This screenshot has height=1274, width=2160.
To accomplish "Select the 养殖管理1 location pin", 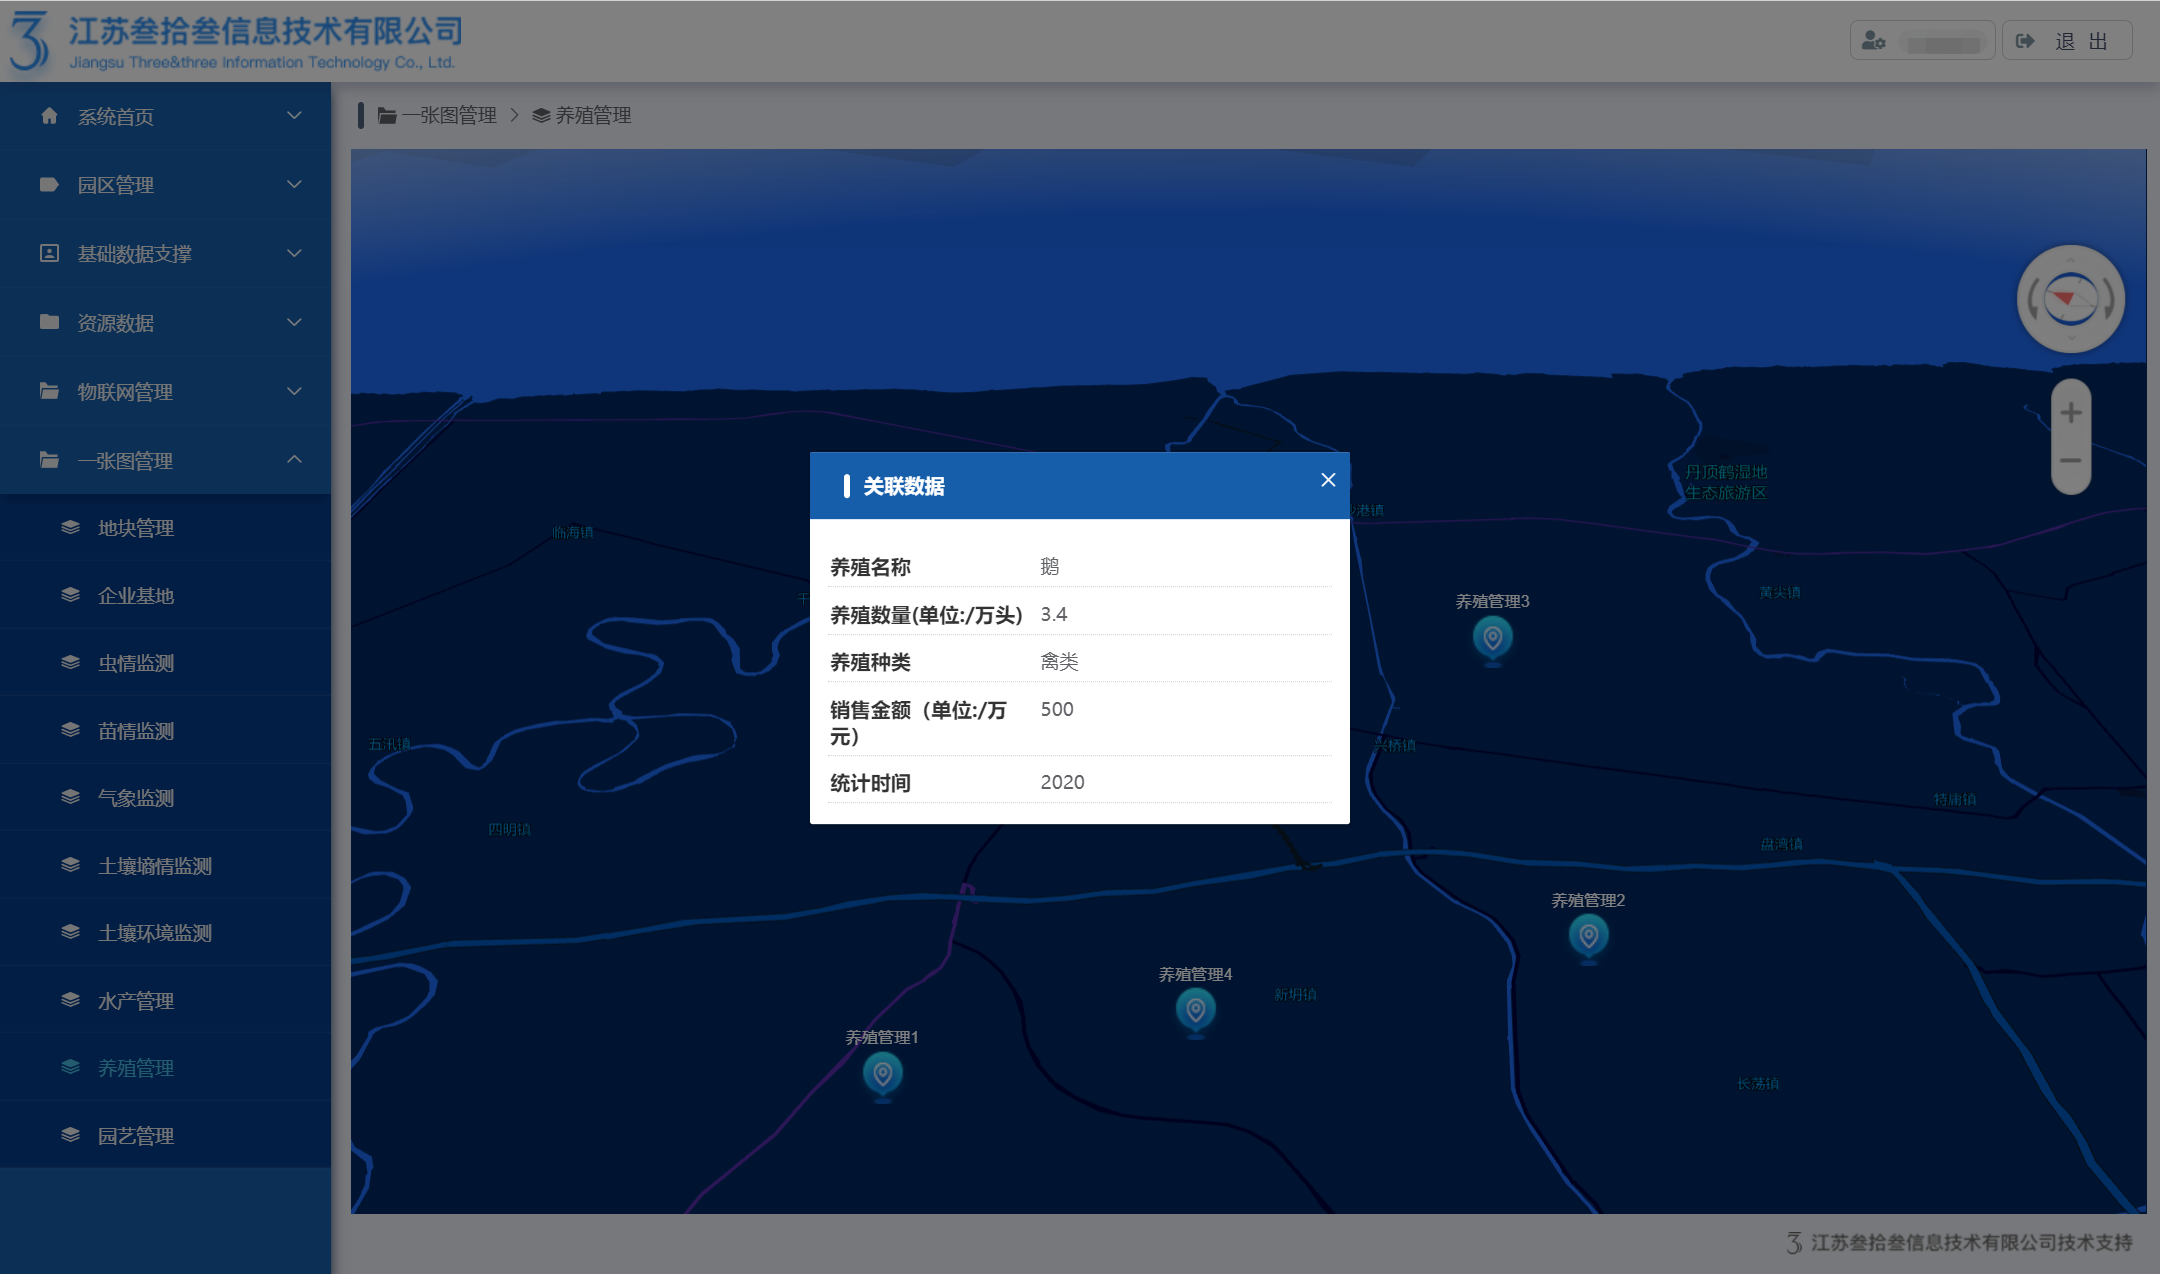I will tap(882, 1074).
